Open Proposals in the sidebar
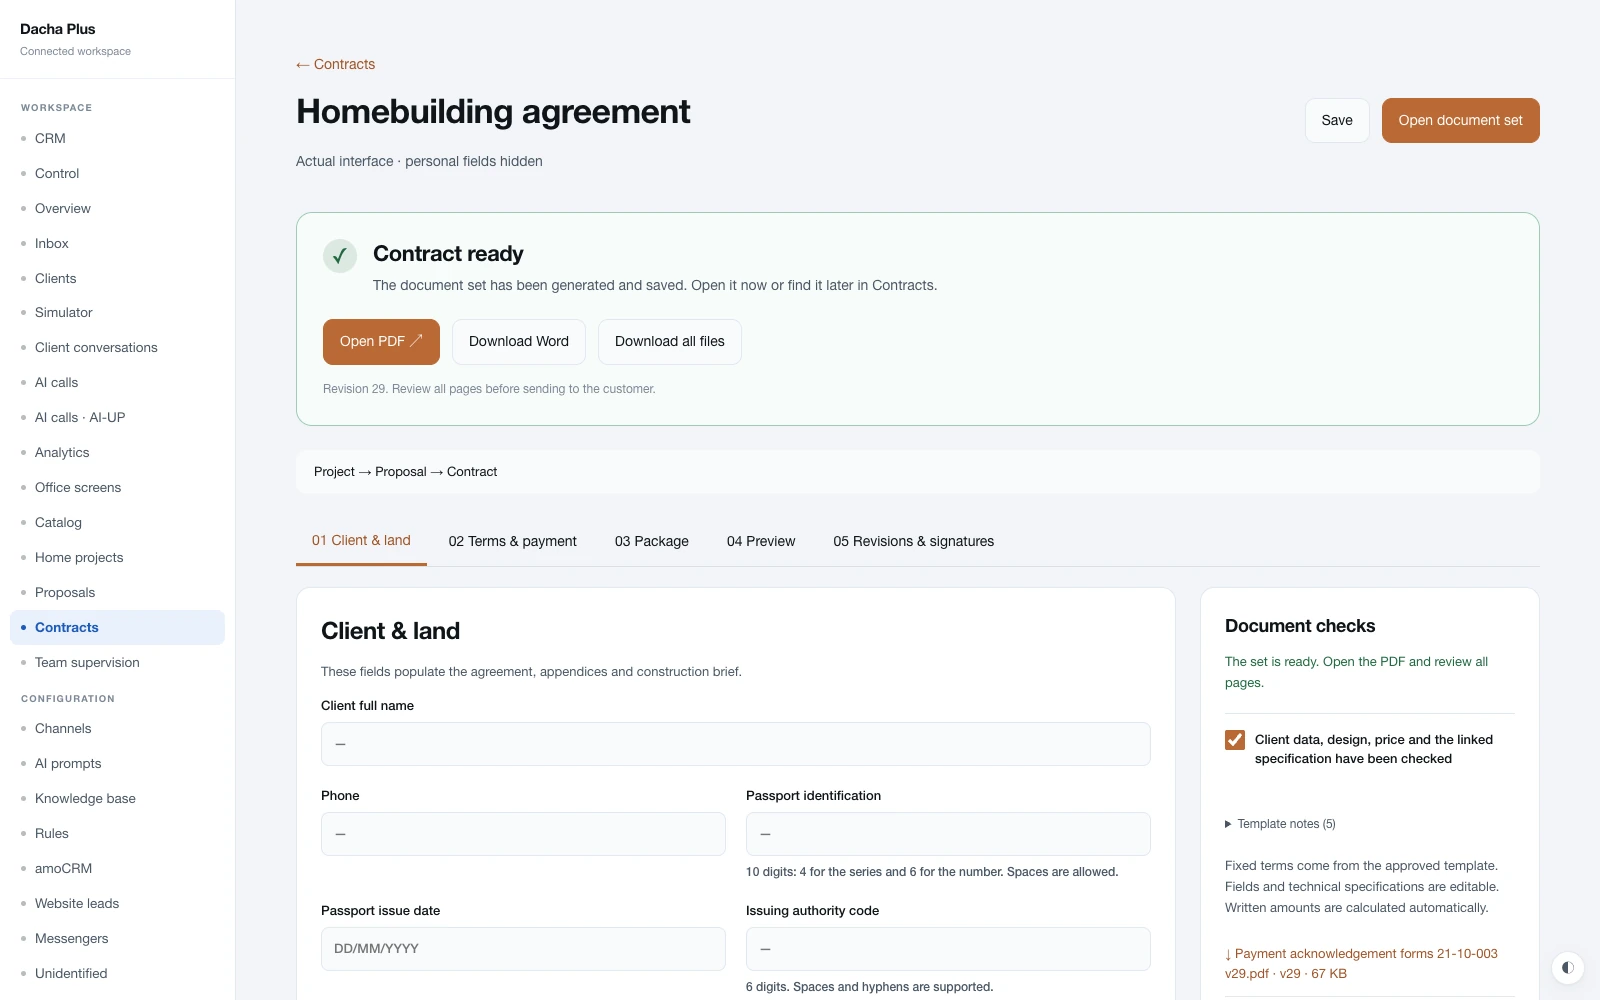The width and height of the screenshot is (1600, 1000). pos(117,593)
